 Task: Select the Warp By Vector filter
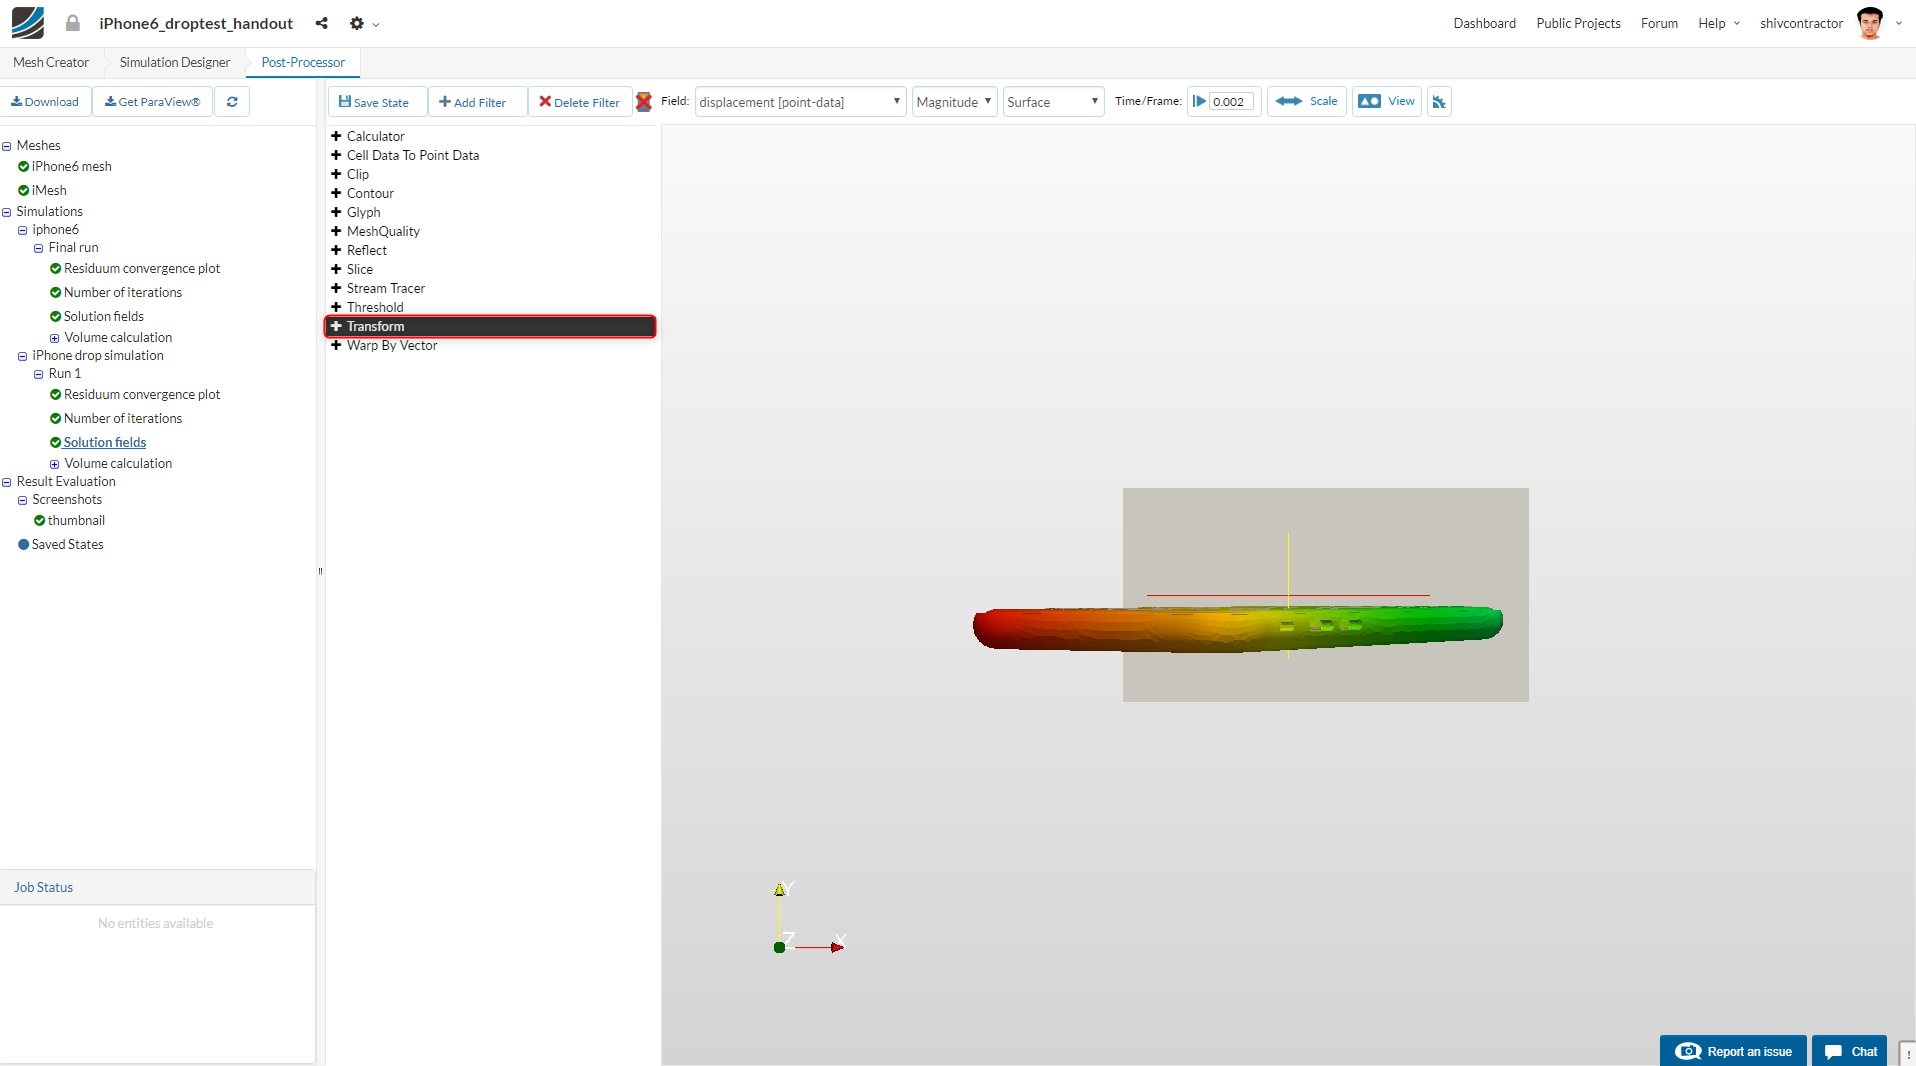pos(392,346)
